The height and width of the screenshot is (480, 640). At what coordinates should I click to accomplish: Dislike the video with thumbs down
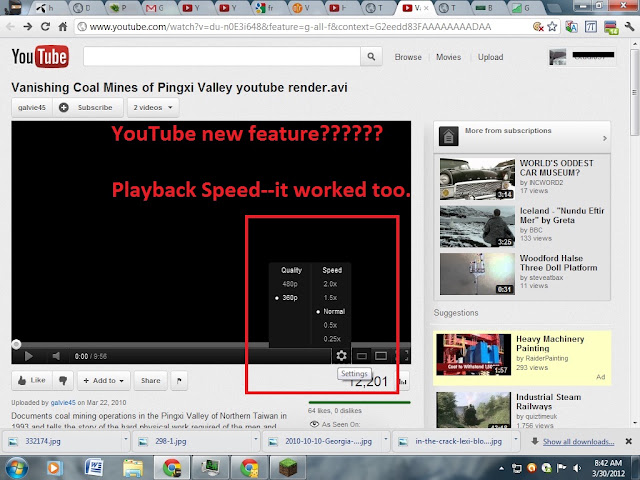[x=63, y=380]
